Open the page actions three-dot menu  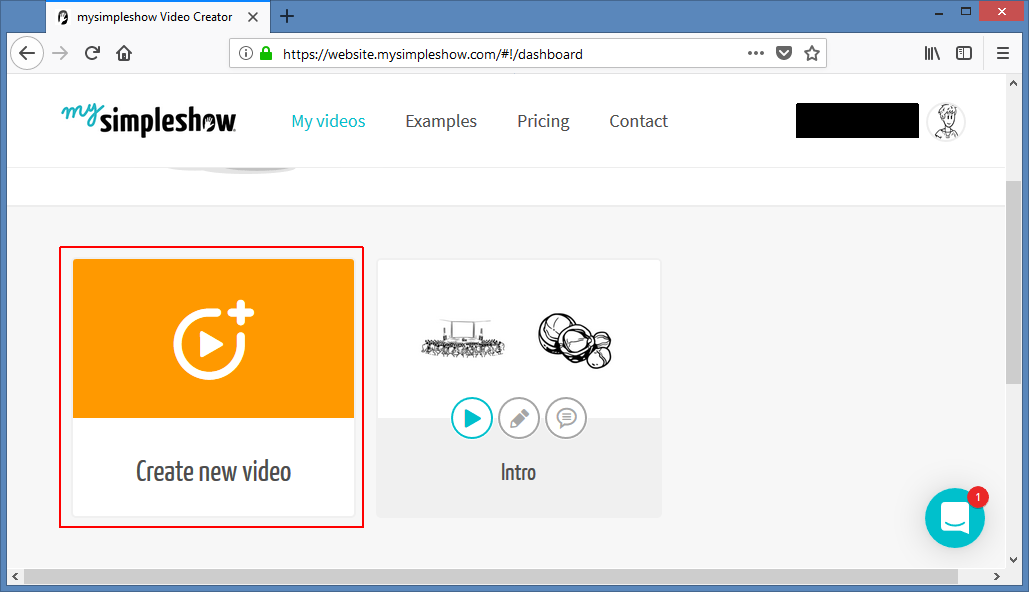click(x=757, y=54)
